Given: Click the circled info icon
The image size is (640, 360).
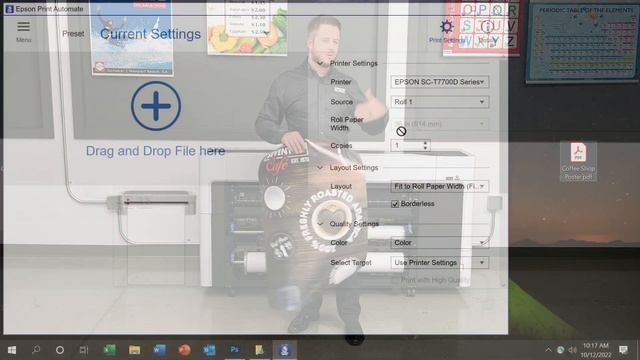Looking at the screenshot, I should coord(486,27).
